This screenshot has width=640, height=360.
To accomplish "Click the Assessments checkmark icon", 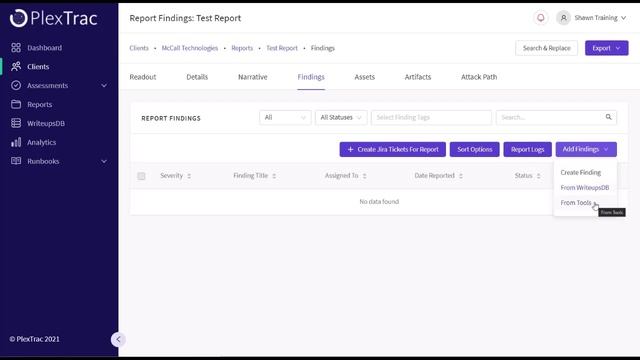I will (16, 85).
